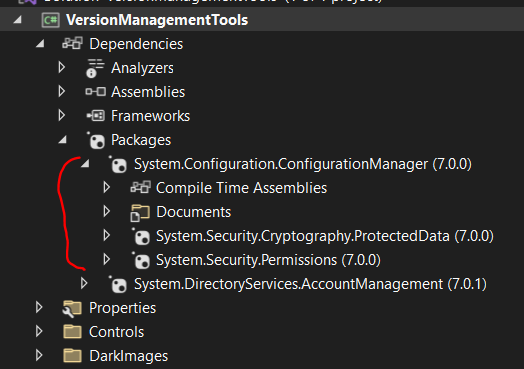Click the System.Security.Cryptography.ProtectedData package icon
The image size is (524, 369).
pos(140,236)
